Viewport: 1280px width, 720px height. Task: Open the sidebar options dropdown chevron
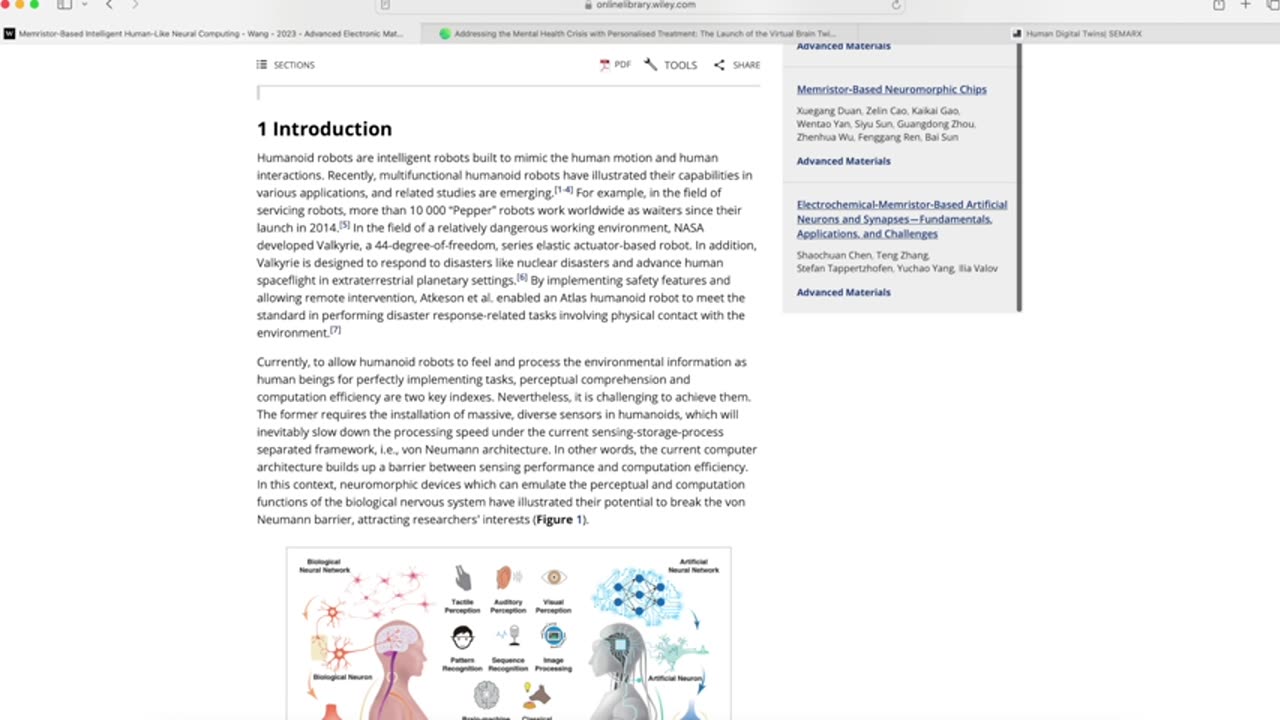tap(84, 5)
